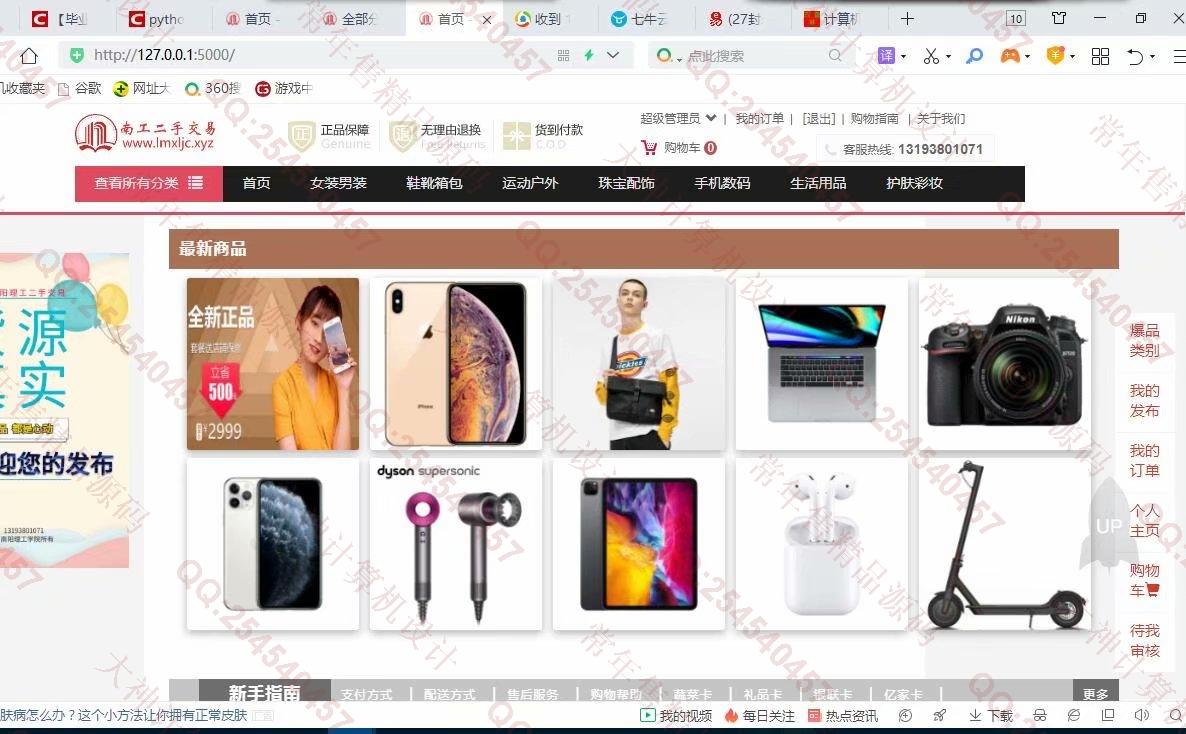Screen dimensions: 1186x734
Task: Click the 更多 button in 新手指南 bar
Action: (1095, 692)
